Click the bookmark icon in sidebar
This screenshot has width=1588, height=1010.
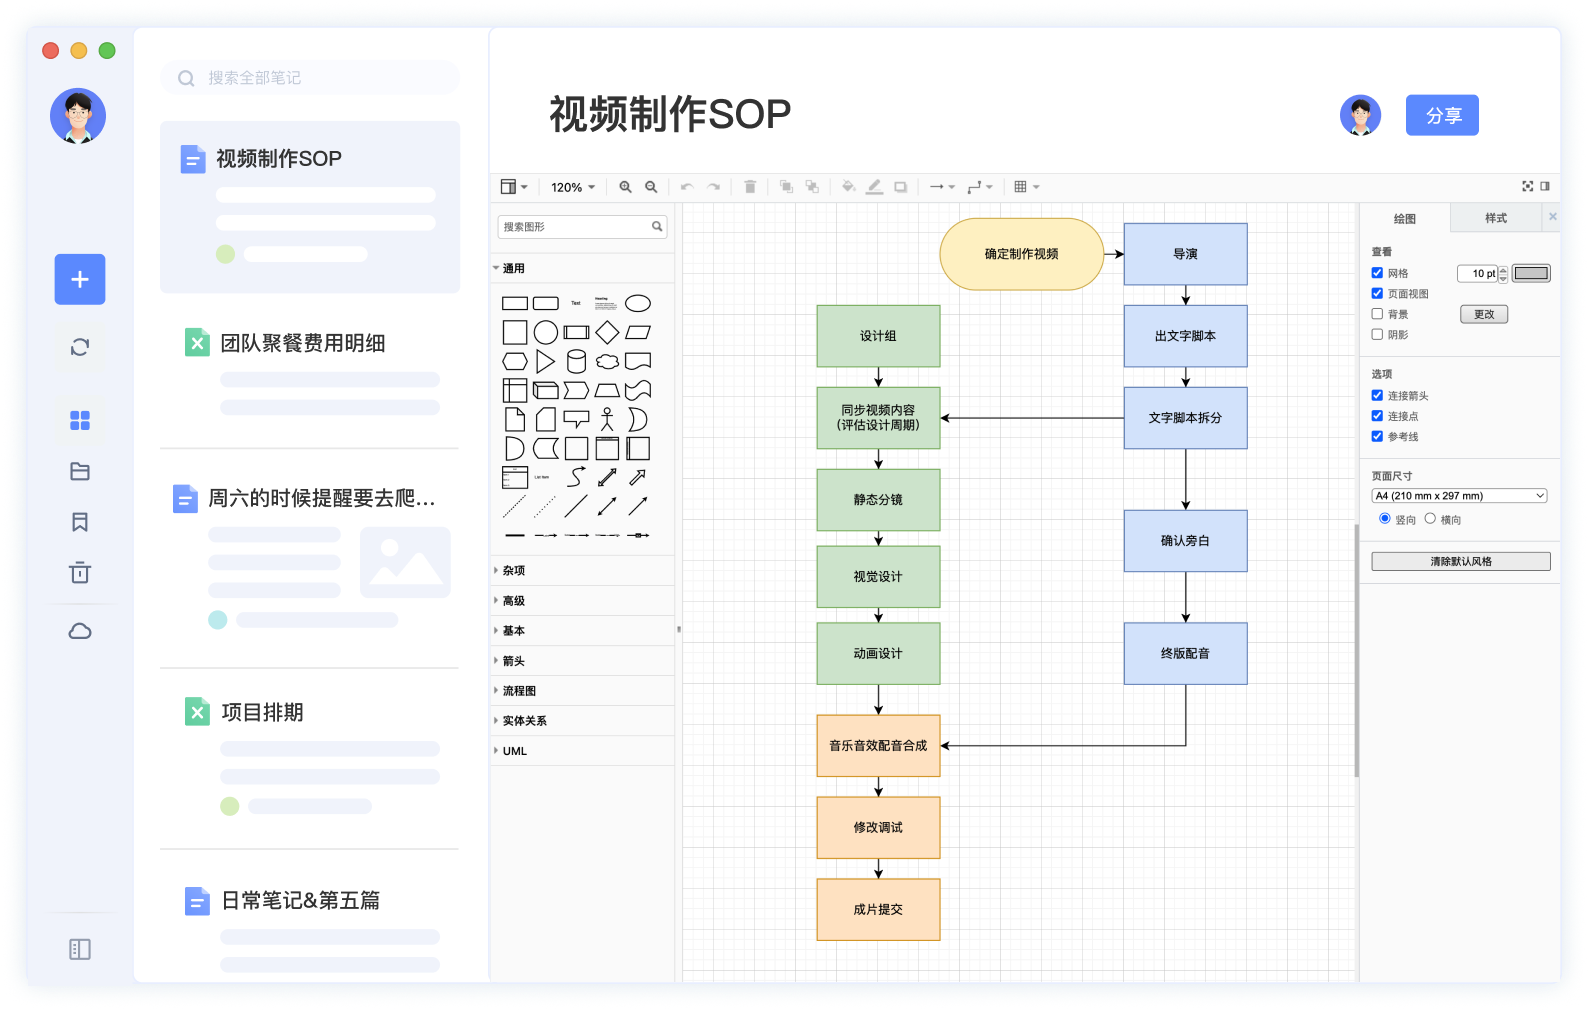click(80, 522)
